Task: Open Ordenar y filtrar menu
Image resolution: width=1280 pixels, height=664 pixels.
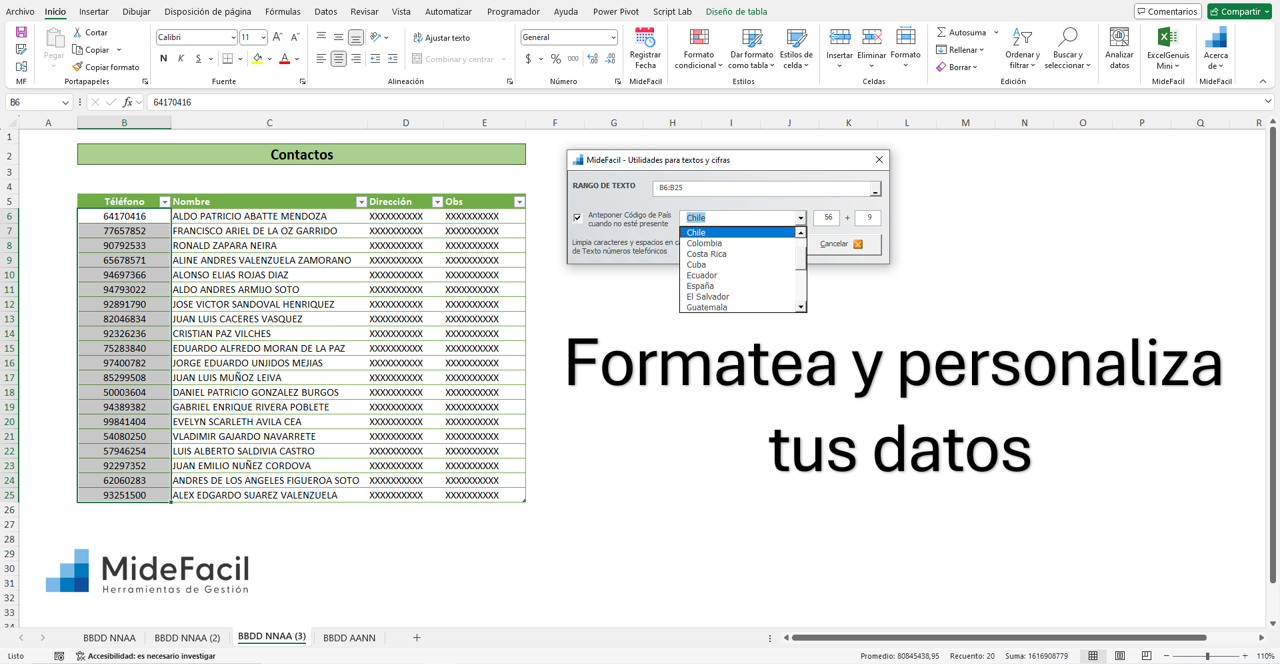Action: pyautogui.click(x=1022, y=48)
